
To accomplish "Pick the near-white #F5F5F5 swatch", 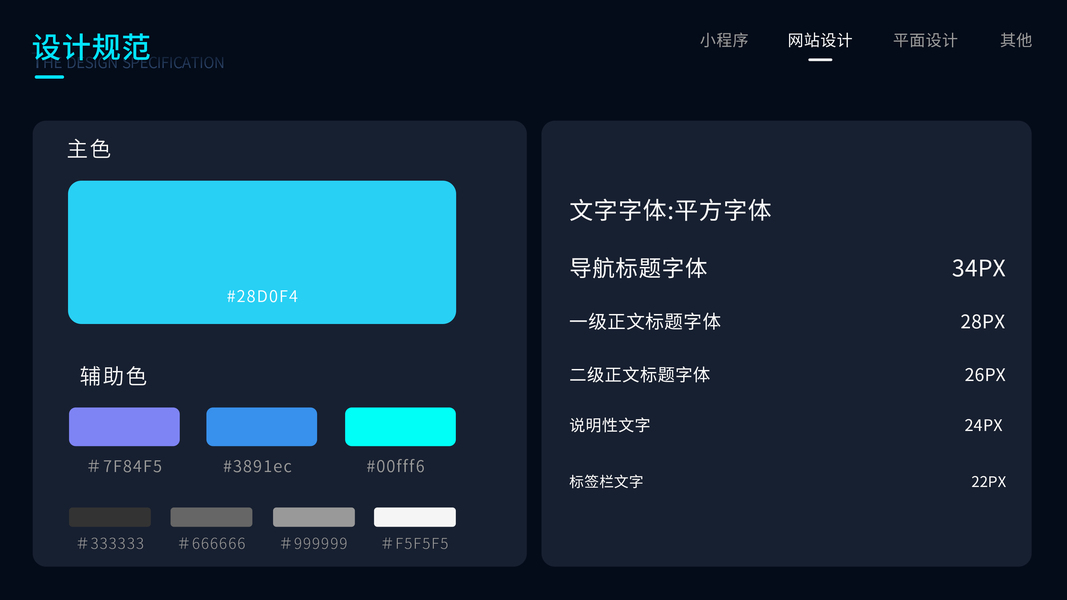I will click(x=415, y=517).
